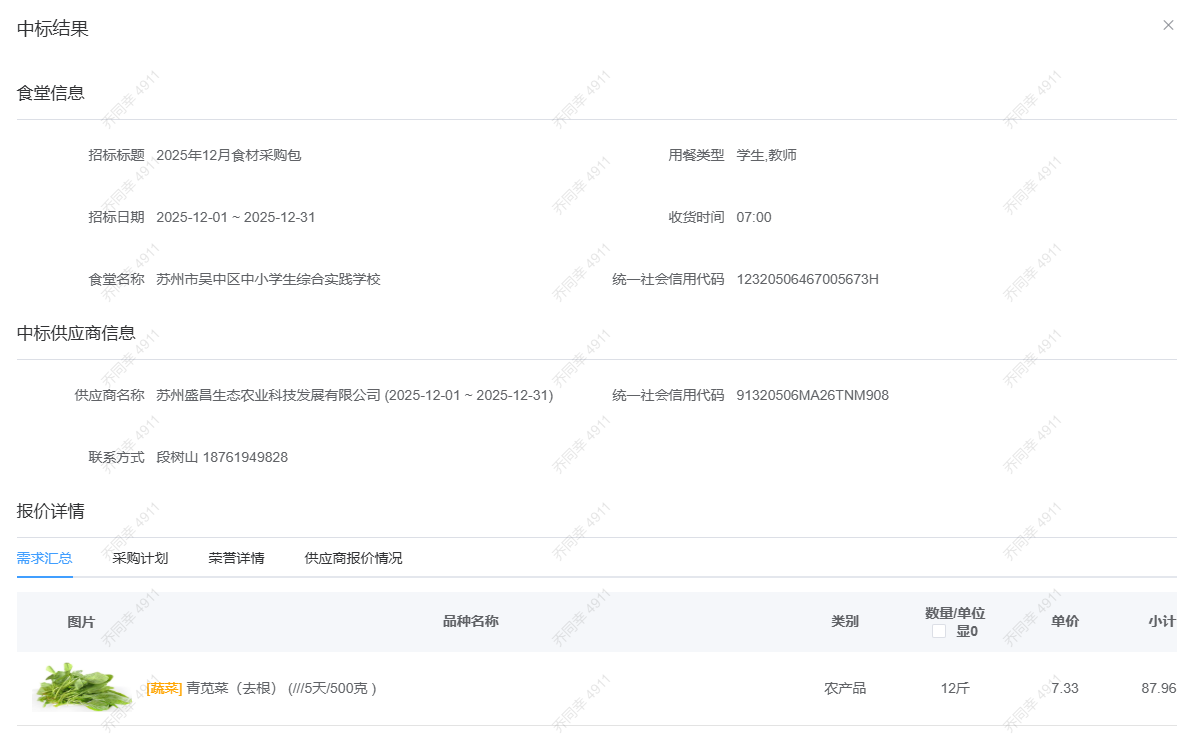Click the 品种名称 column header
The width and height of the screenshot is (1185, 736).
pyautogui.click(x=470, y=621)
